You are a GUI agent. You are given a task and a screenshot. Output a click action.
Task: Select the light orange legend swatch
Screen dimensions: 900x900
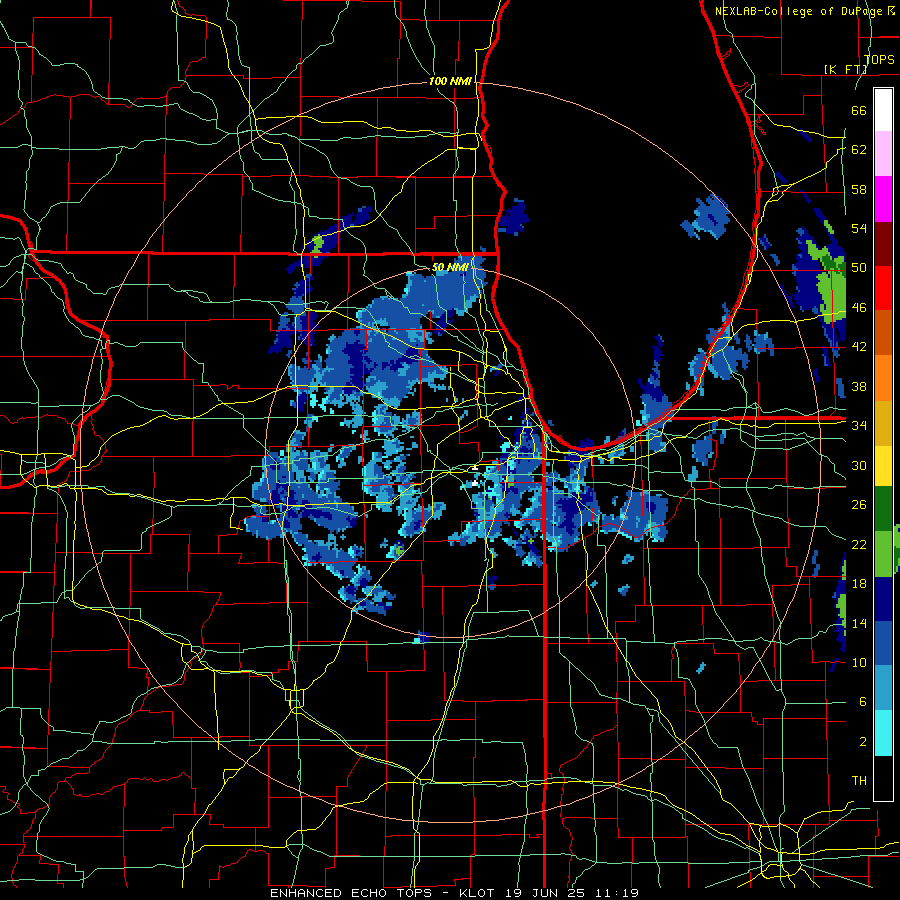click(x=883, y=378)
